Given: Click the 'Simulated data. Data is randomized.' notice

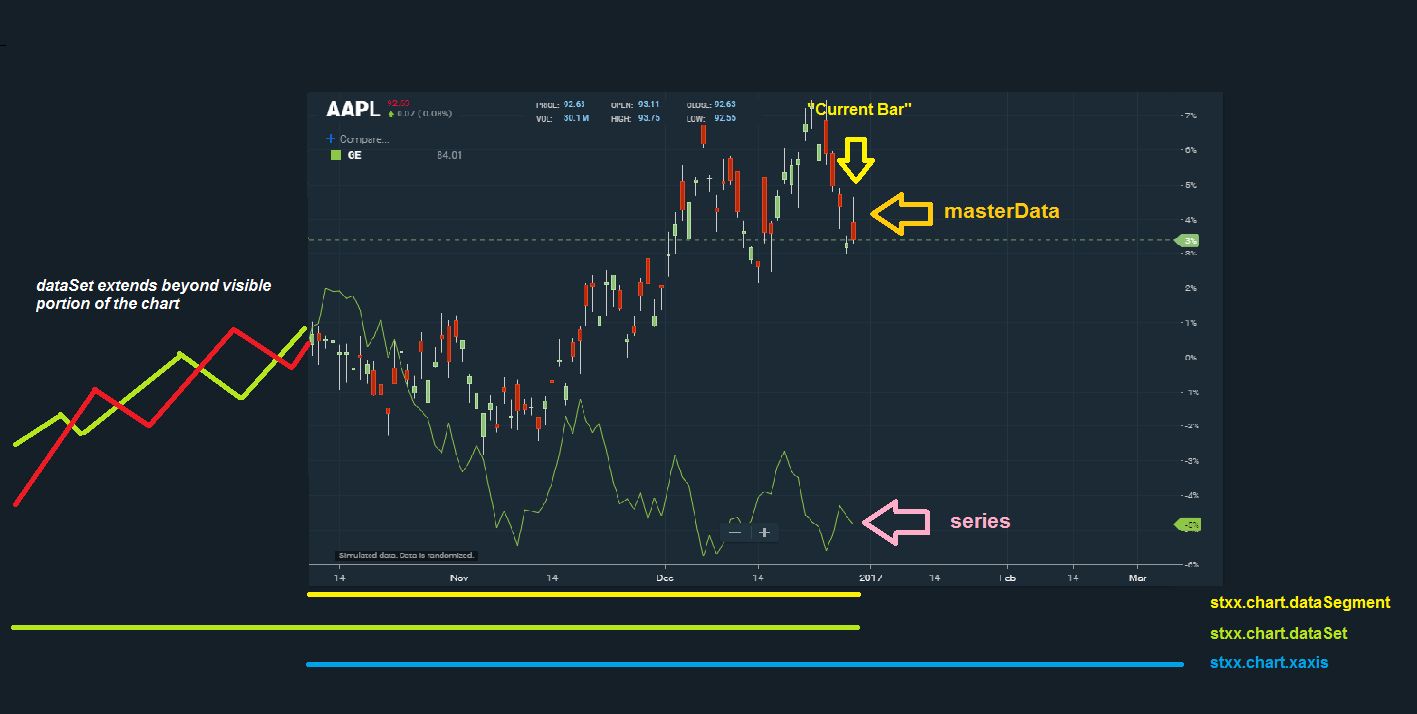Looking at the screenshot, I should click(407, 555).
